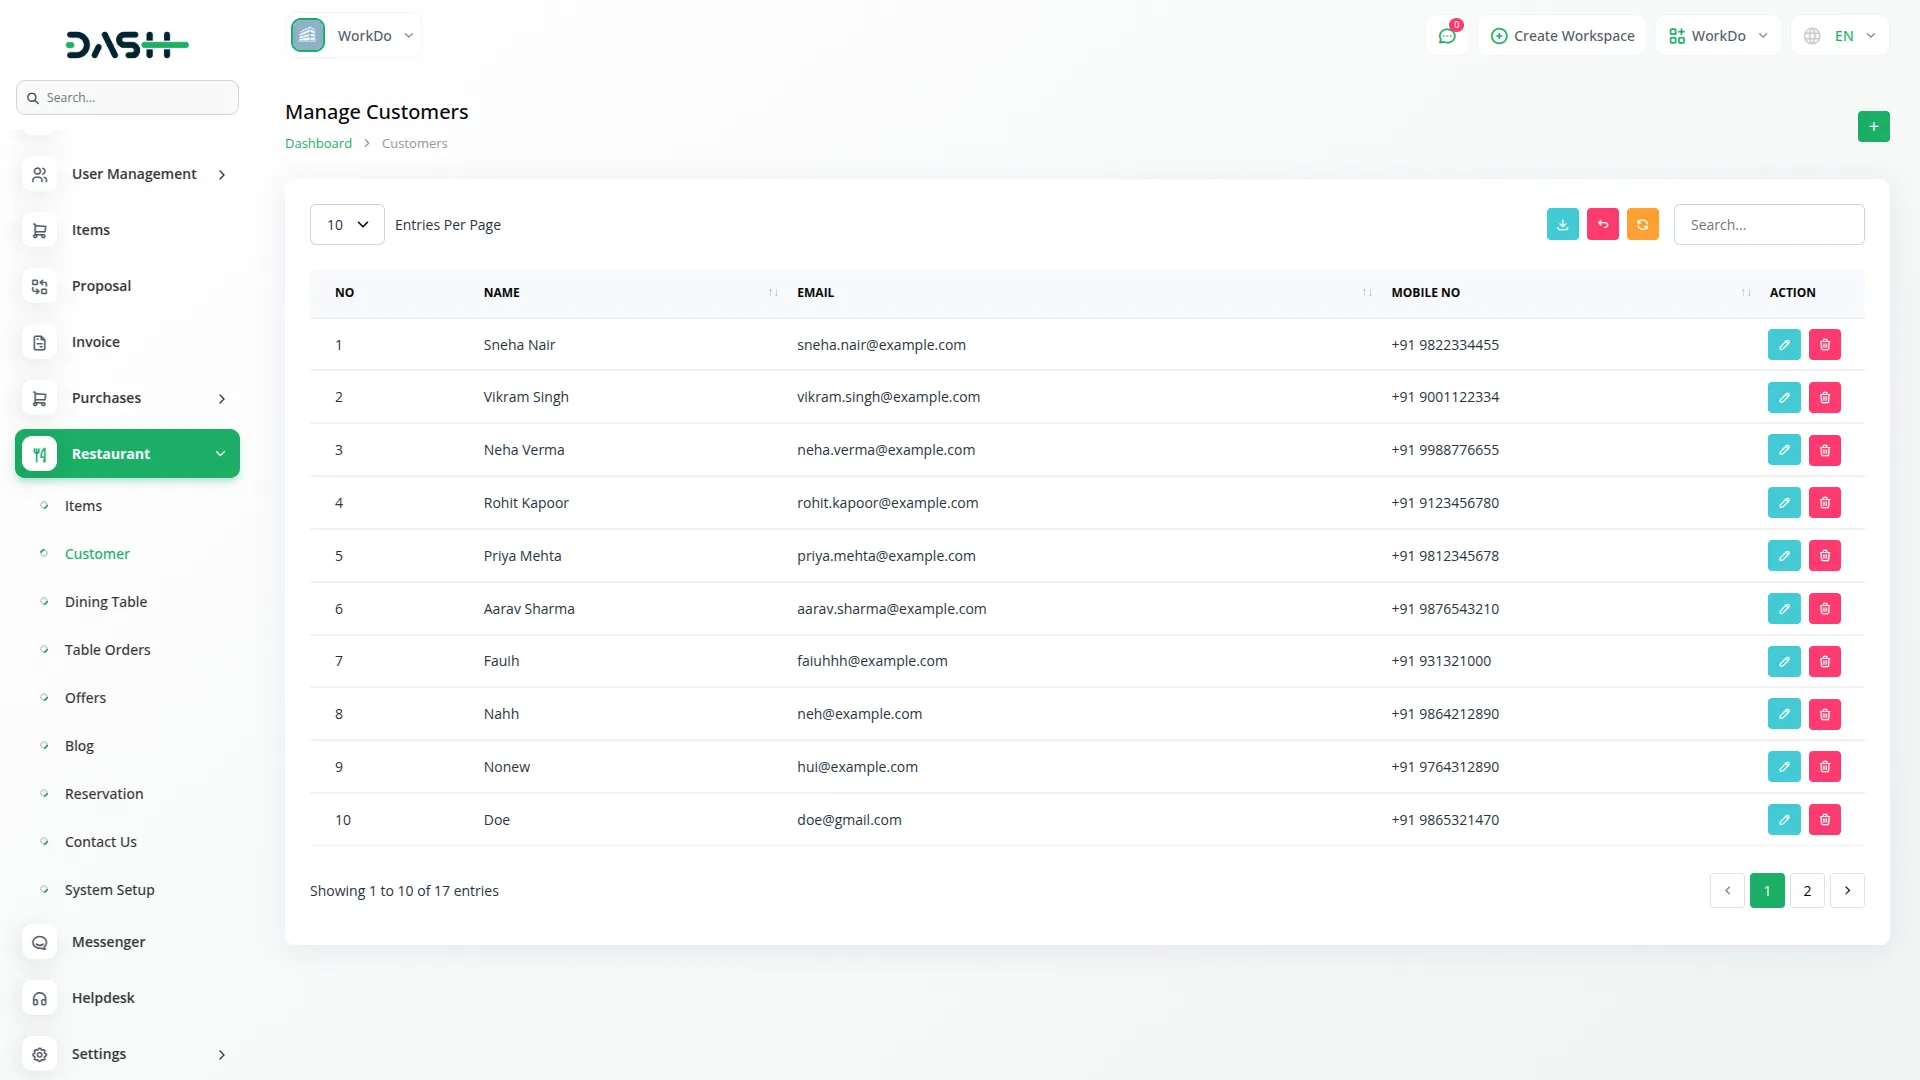Screen dimensions: 1920x1080
Task: Sort the table by MOBILE NO column
Action: (1744, 292)
